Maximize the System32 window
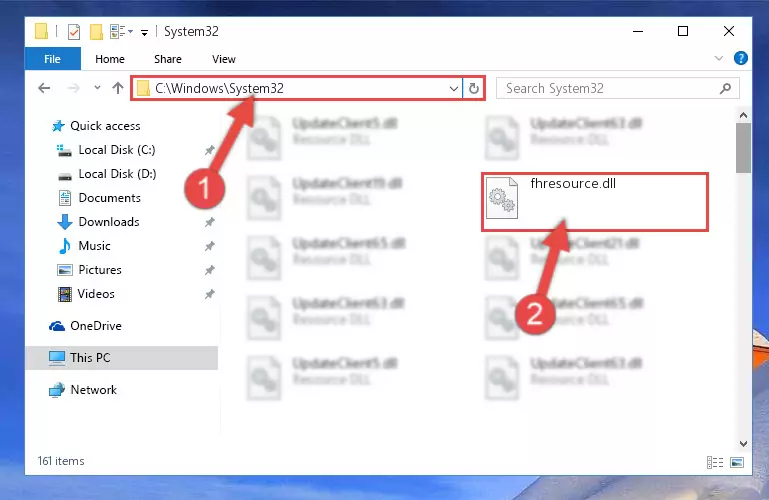Screen dimensions: 769x500 [683, 31]
